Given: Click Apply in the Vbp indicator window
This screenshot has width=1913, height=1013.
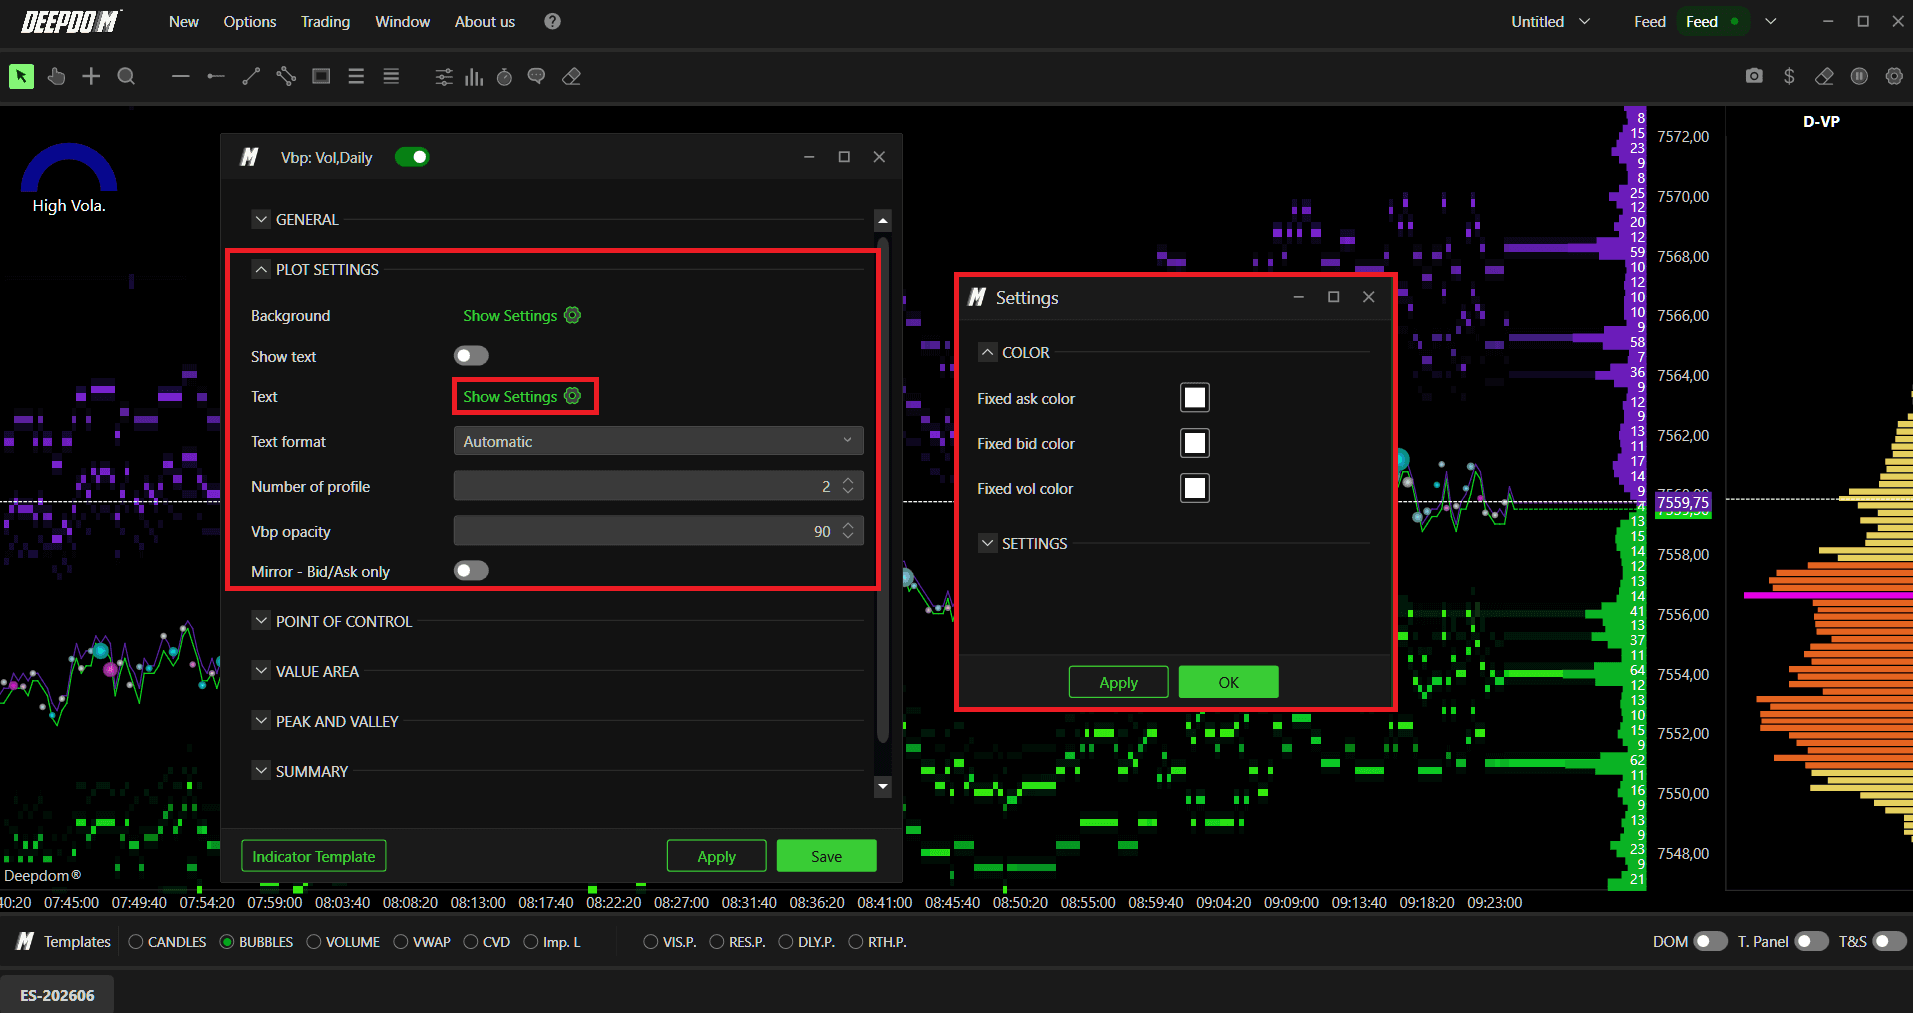Looking at the screenshot, I should click(717, 856).
